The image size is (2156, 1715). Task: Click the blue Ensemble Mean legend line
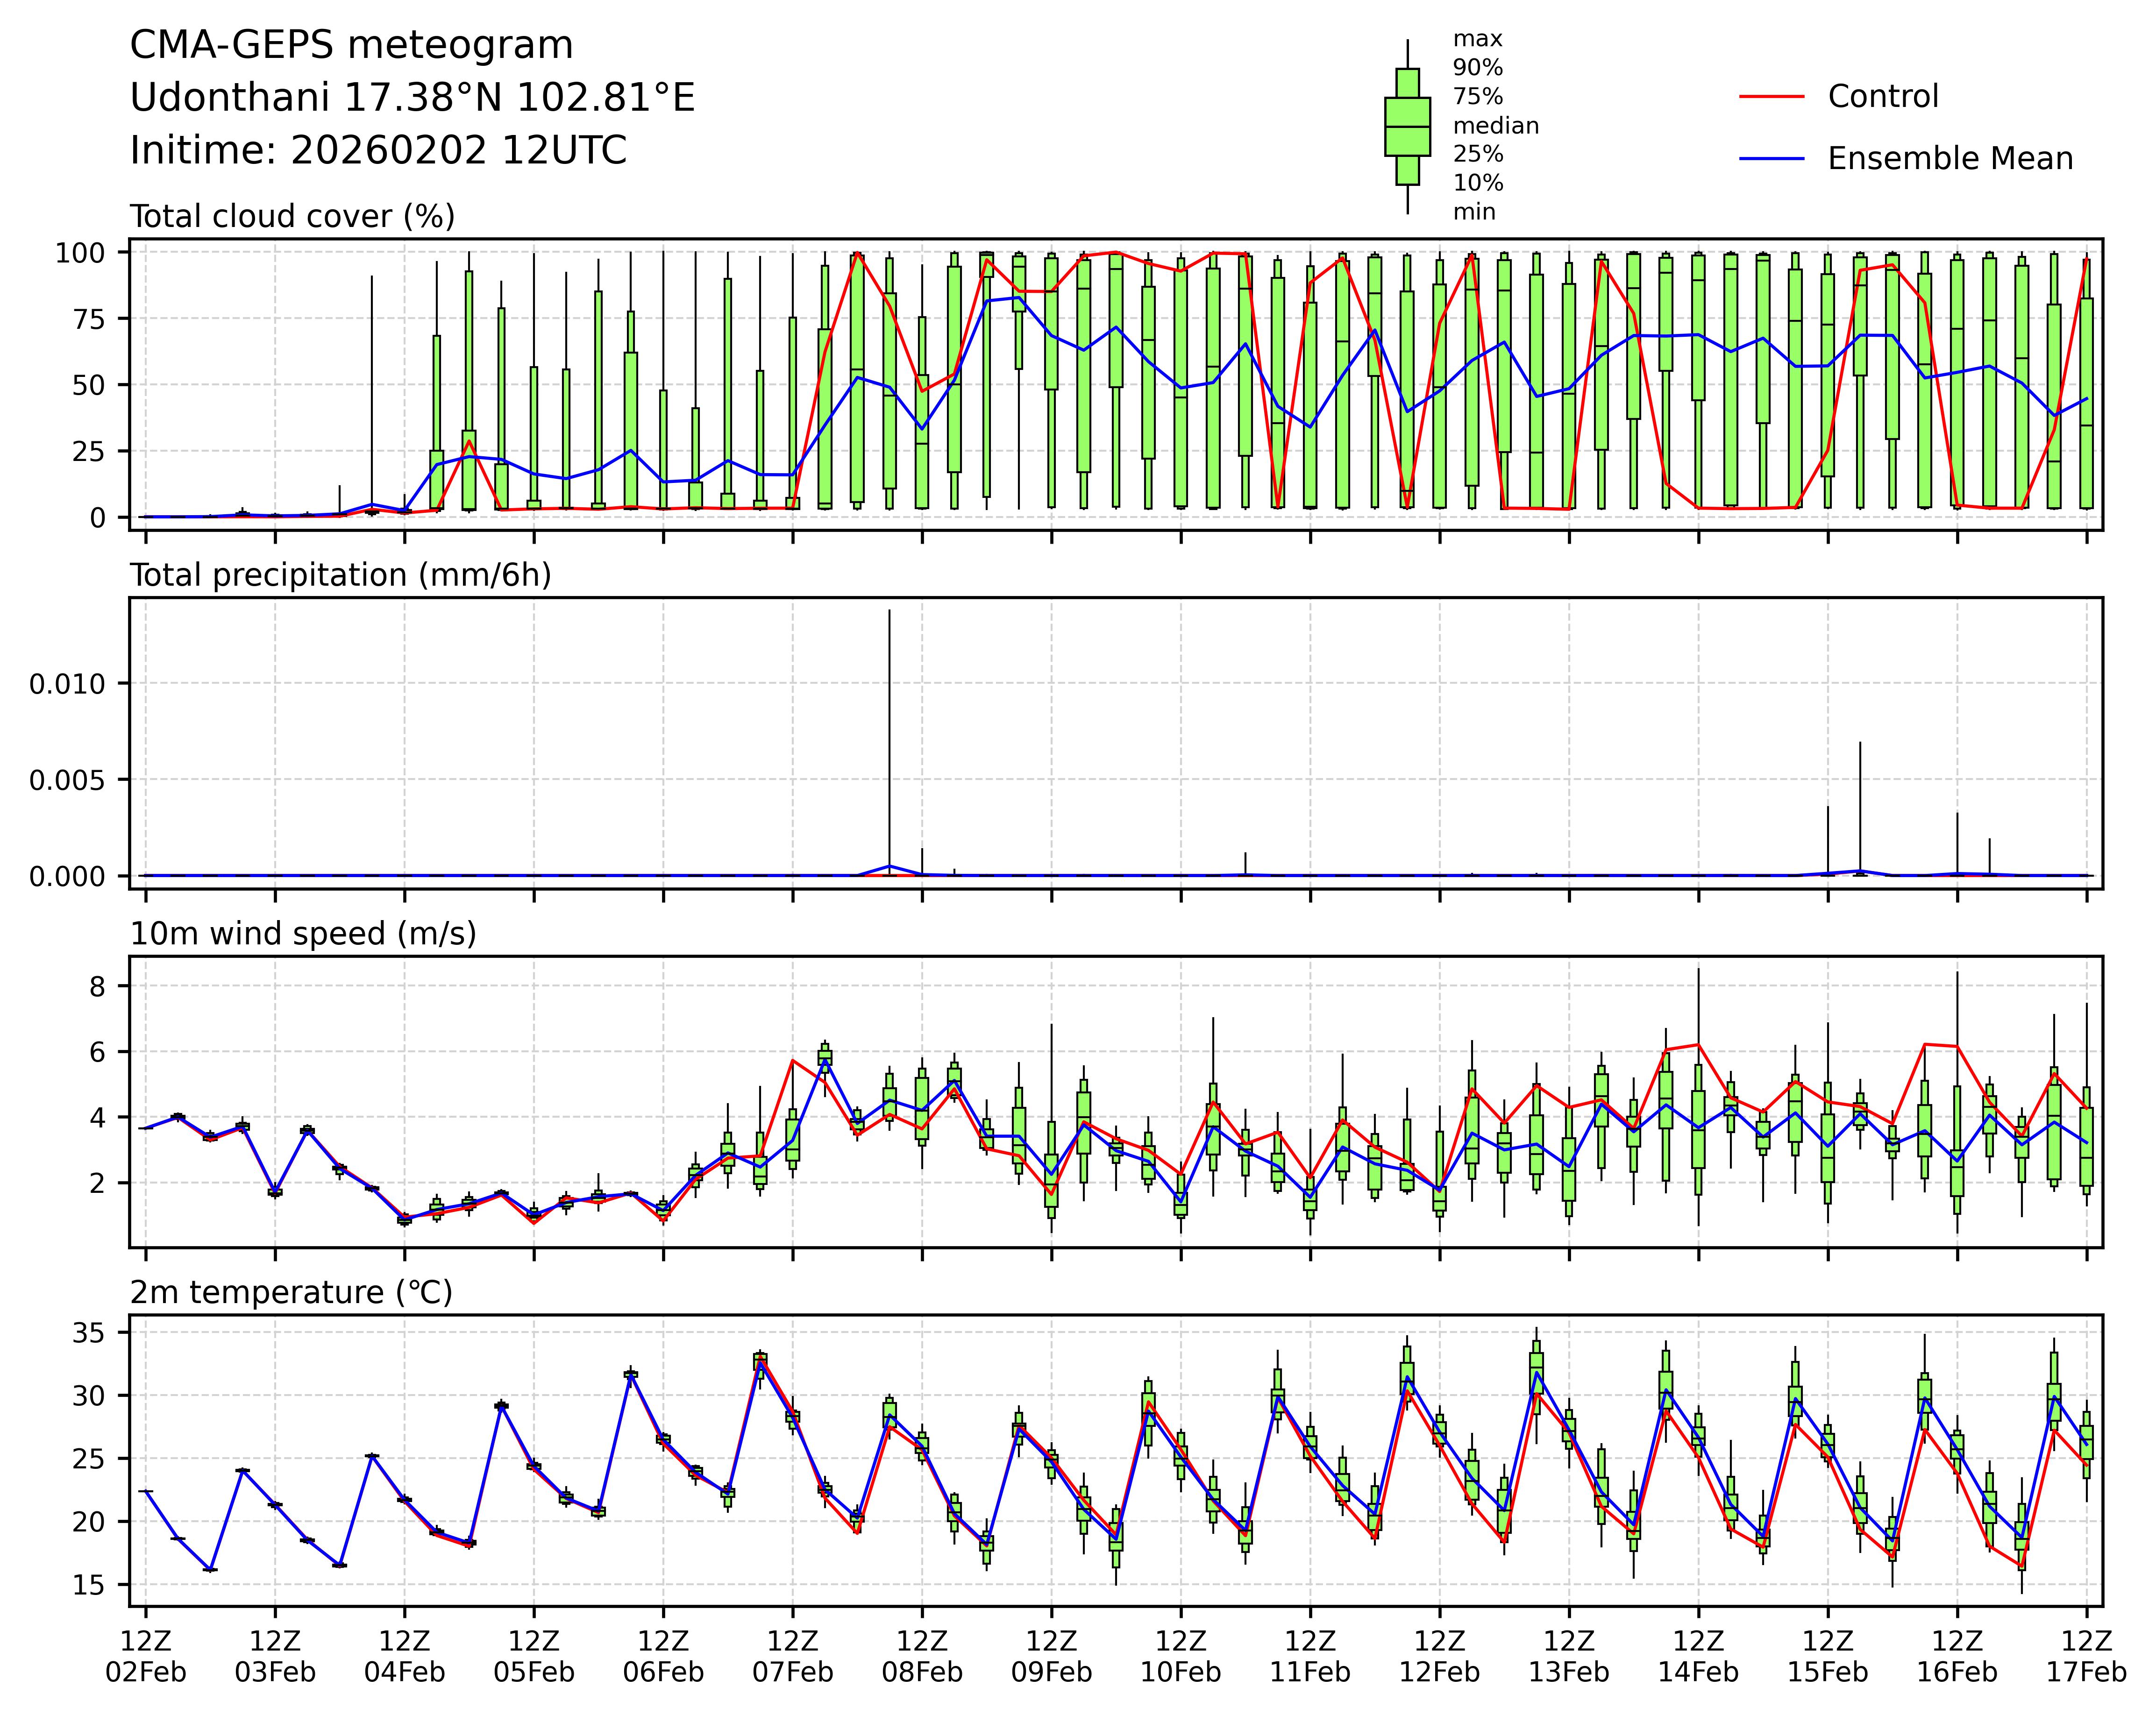click(1771, 159)
